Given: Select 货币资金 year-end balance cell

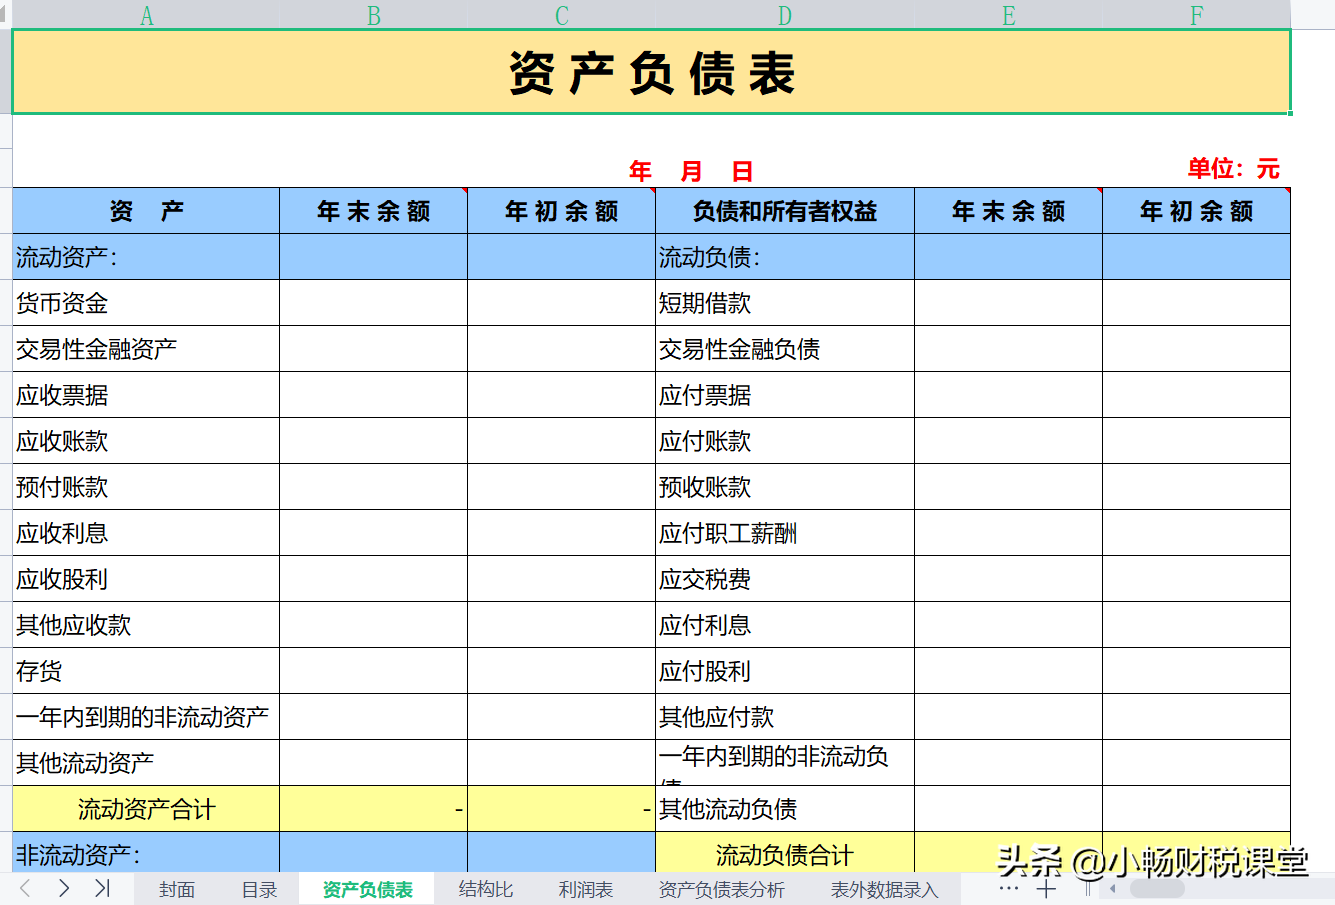Looking at the screenshot, I should [x=373, y=303].
